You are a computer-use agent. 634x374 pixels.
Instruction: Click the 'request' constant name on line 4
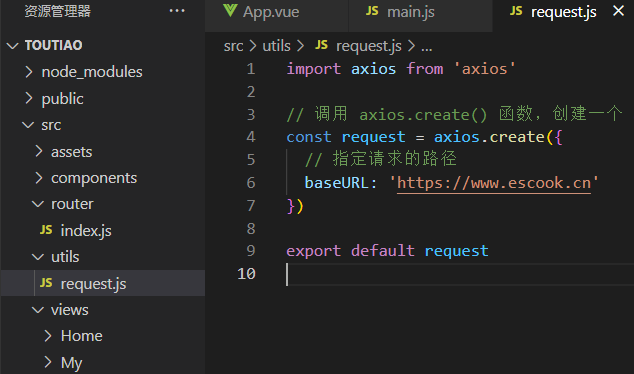(373, 137)
